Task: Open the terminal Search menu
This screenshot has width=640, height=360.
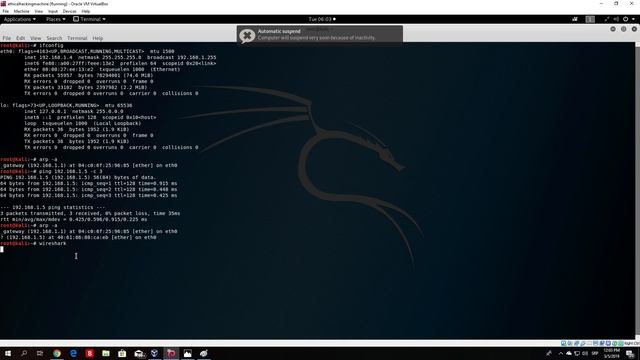Action: [54, 38]
